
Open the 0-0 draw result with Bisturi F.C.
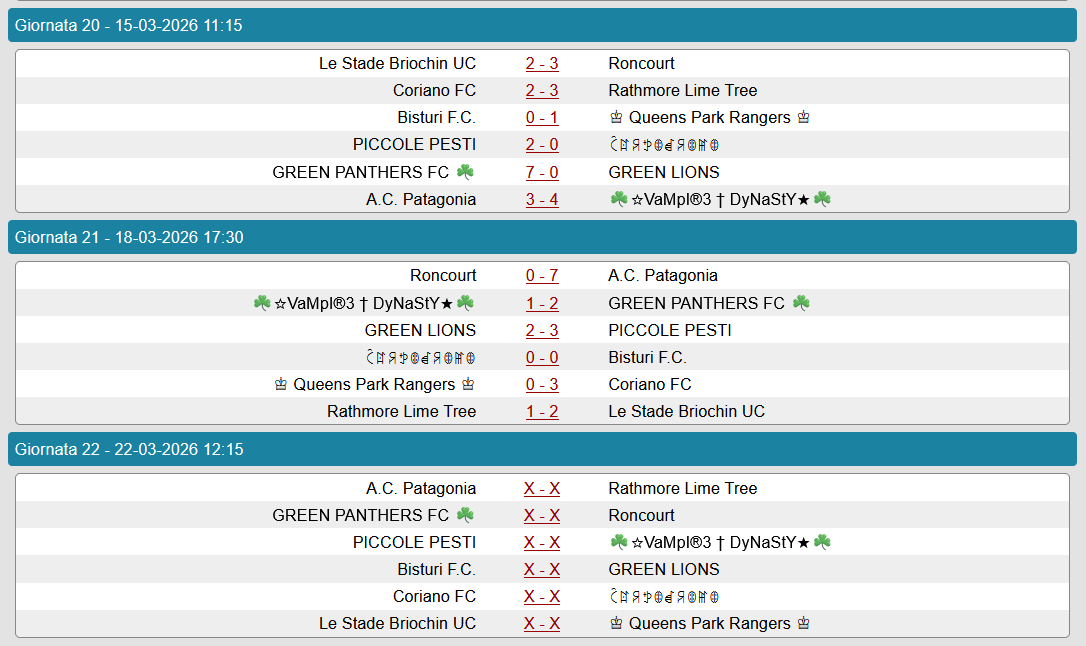tap(542, 357)
